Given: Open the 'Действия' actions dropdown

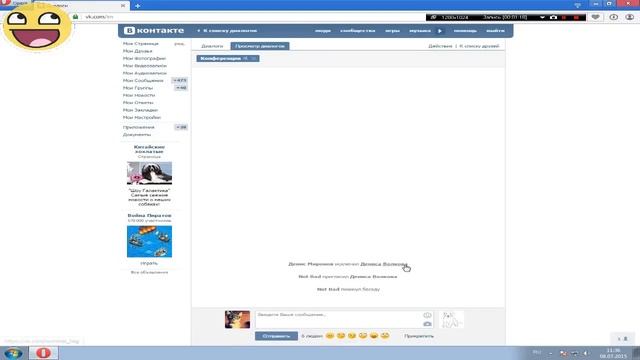Looking at the screenshot, I should pos(440,46).
